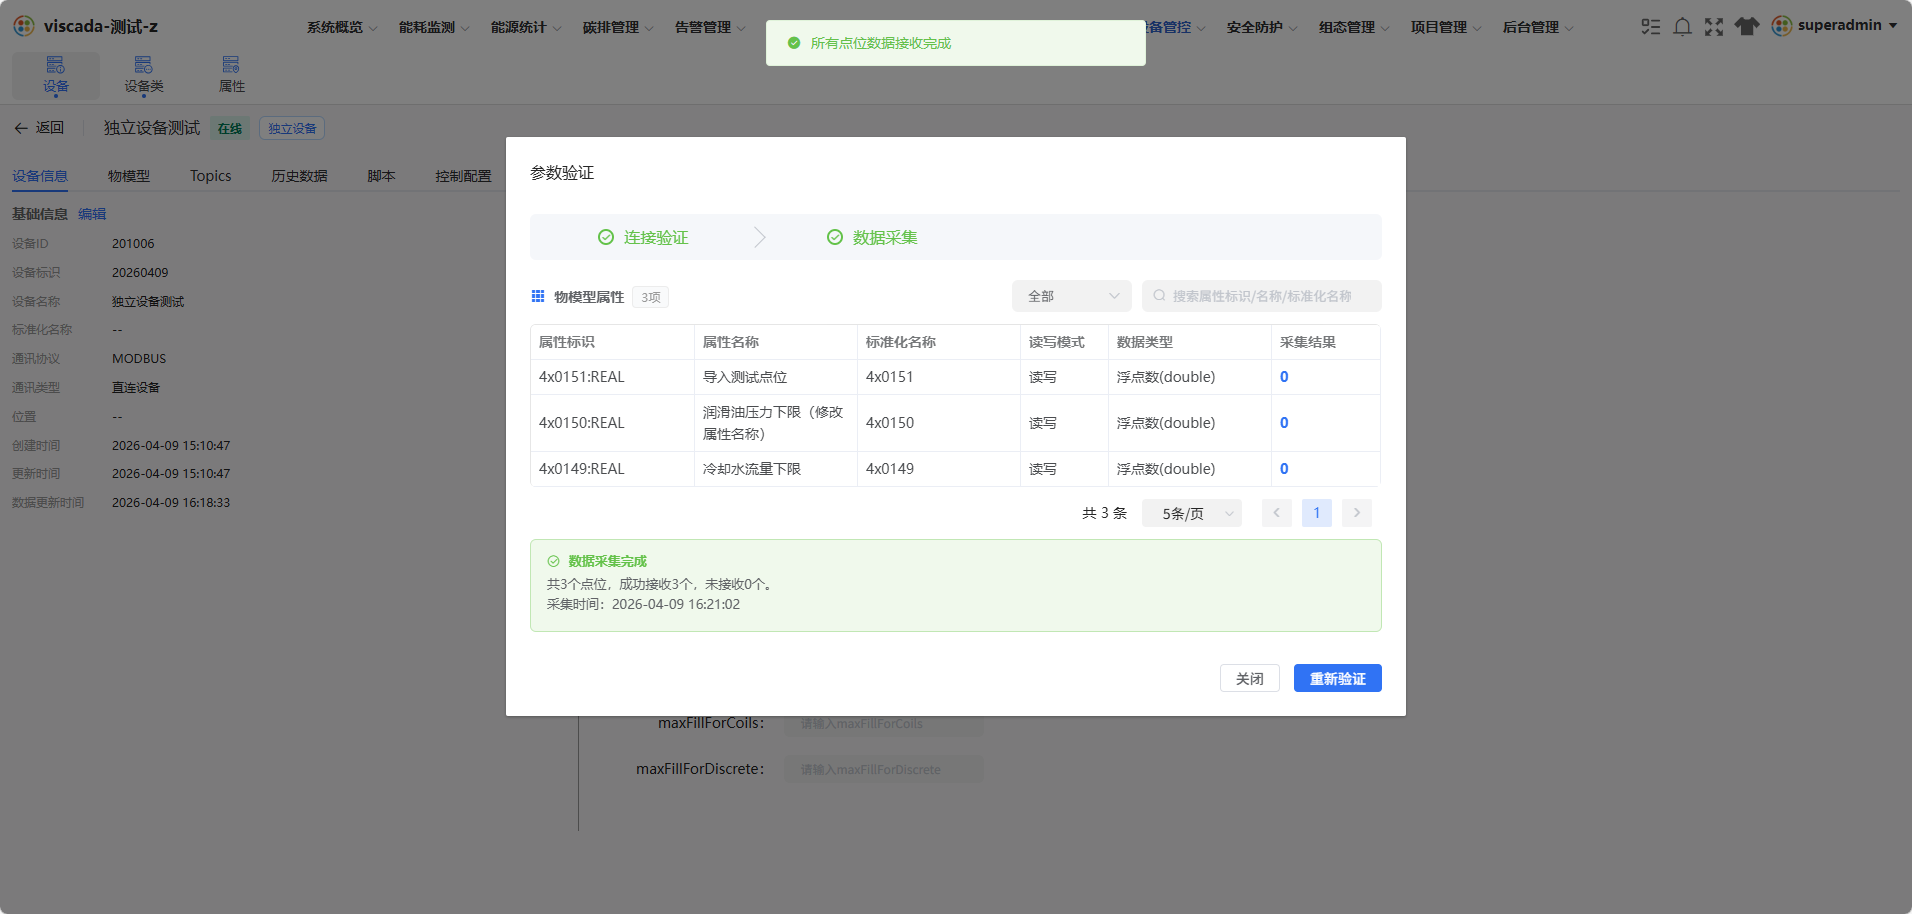Click the 数据采集完成 alert title

pyautogui.click(x=607, y=561)
